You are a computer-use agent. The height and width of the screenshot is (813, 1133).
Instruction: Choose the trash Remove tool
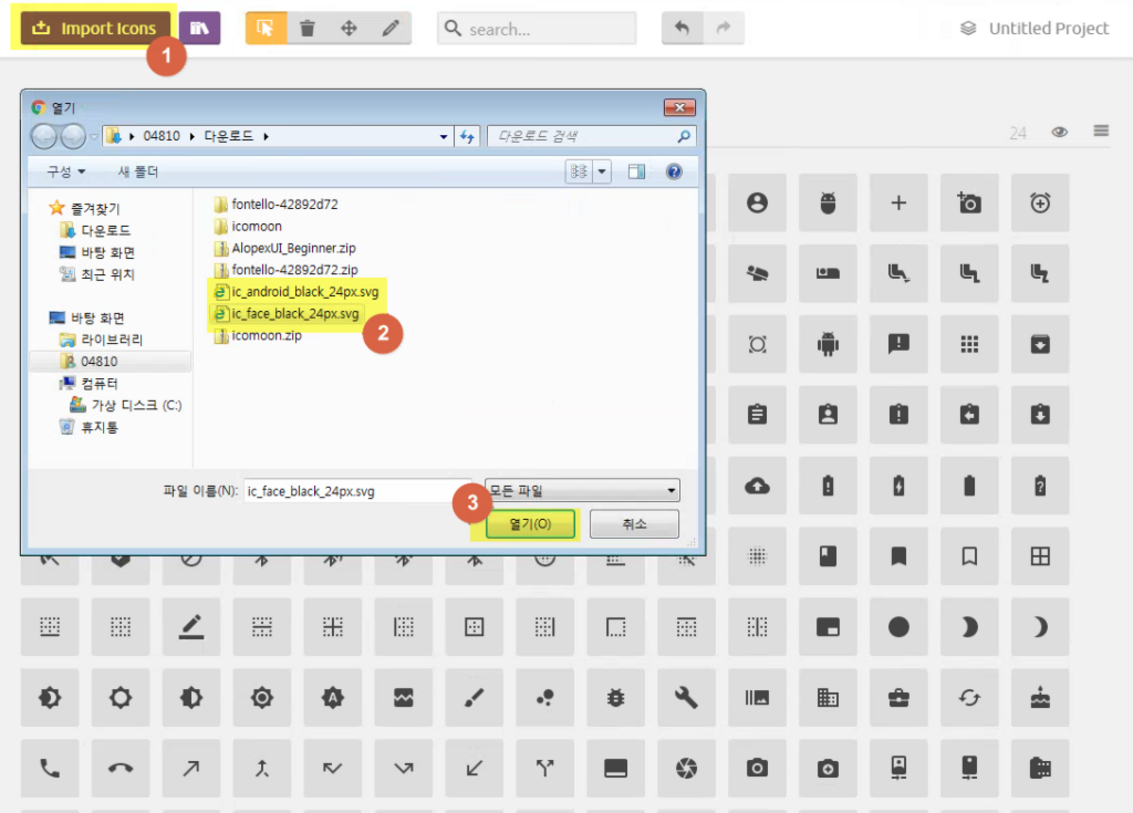coord(308,28)
